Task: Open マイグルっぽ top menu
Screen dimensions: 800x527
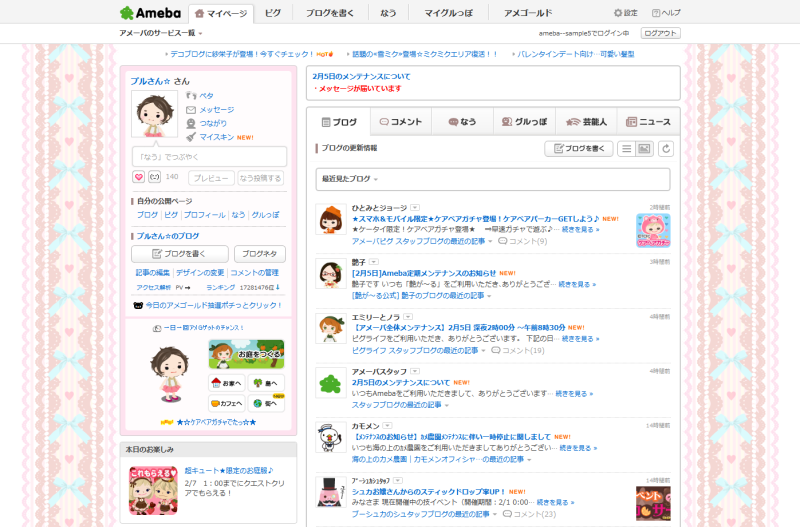Action: [x=448, y=13]
